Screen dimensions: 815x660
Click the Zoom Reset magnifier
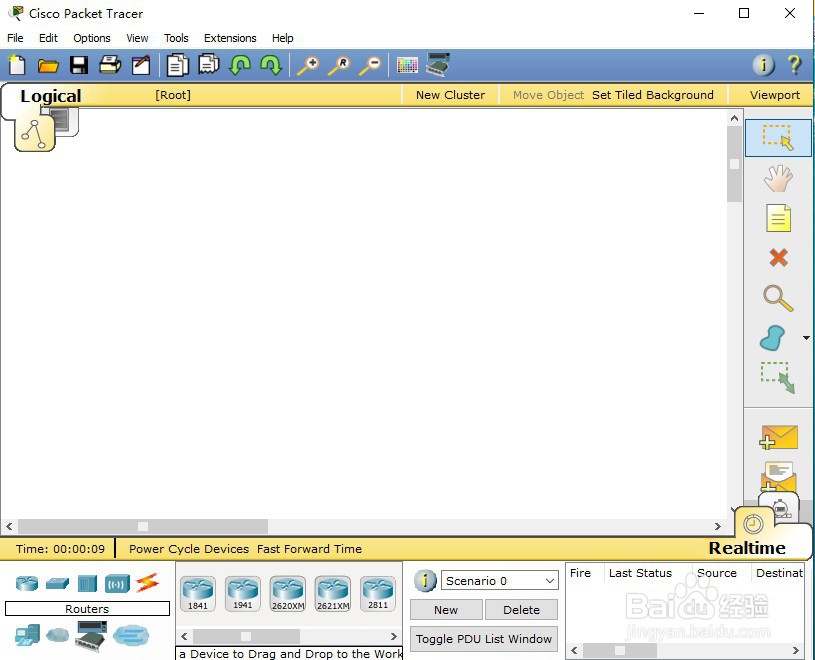pyautogui.click(x=339, y=66)
